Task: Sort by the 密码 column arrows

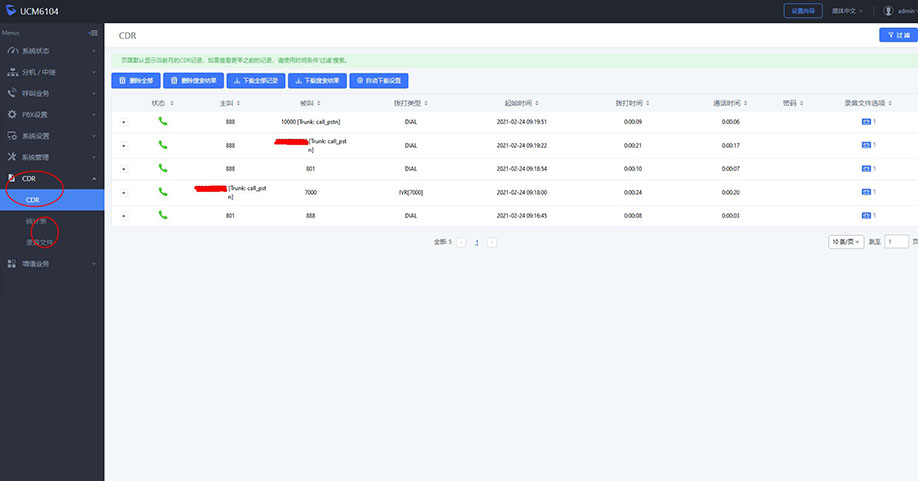Action: 801,103
